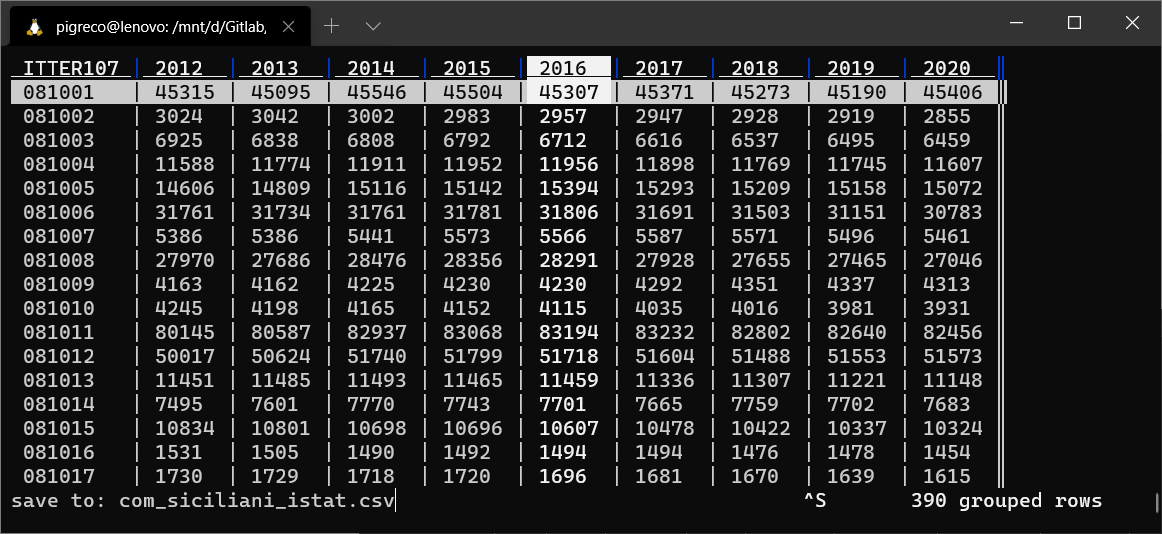Minimize the terminal window
The image size is (1162, 534).
coord(1017,23)
